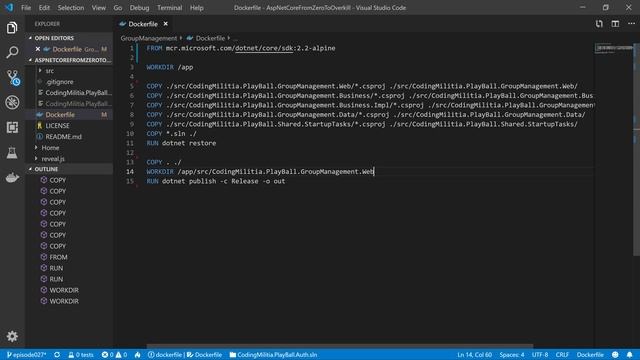Screen dimensions: 640x360
Task: Expand the reveal.js folder
Action: pos(53,159)
